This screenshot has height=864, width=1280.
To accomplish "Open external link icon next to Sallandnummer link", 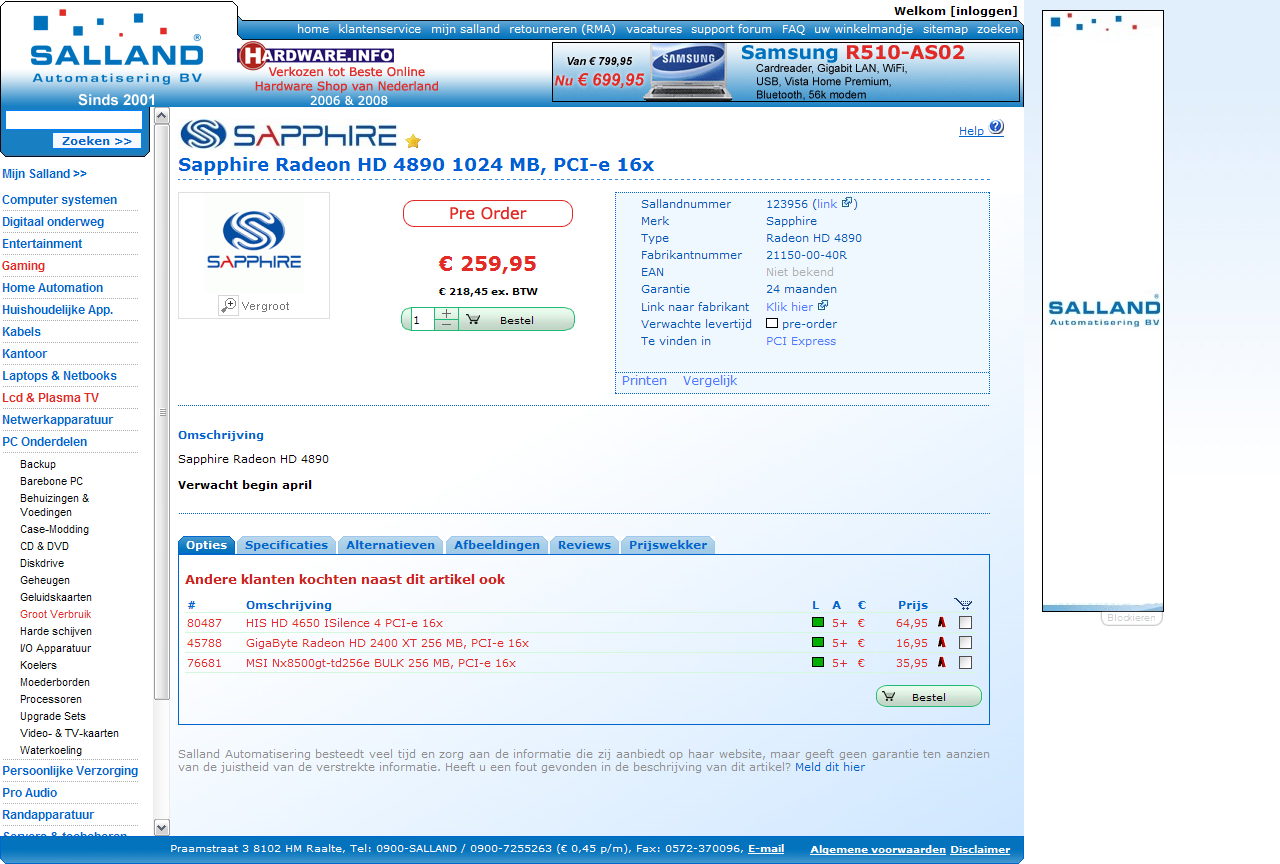I will (x=847, y=203).
